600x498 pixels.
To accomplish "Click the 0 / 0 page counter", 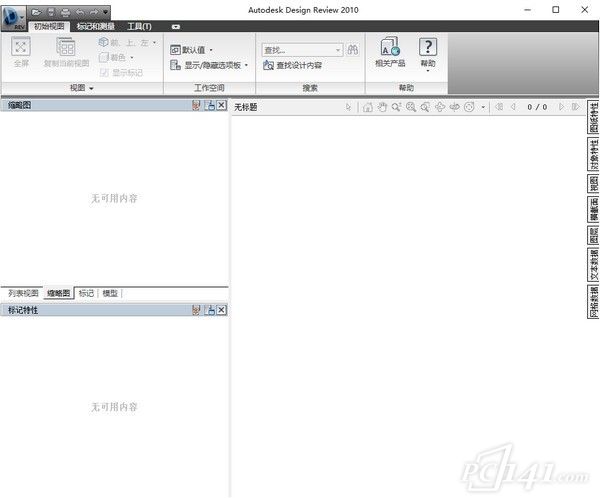I will click(537, 107).
